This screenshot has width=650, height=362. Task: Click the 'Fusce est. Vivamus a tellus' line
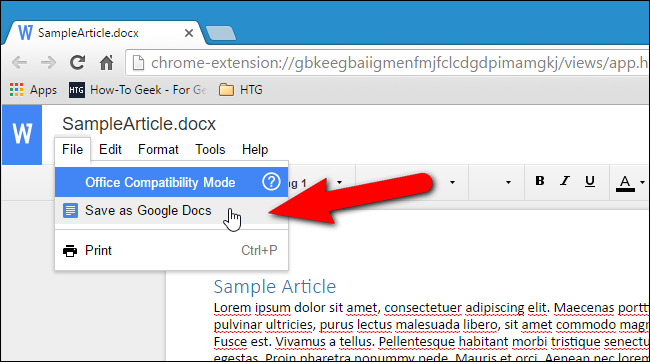click(x=431, y=342)
